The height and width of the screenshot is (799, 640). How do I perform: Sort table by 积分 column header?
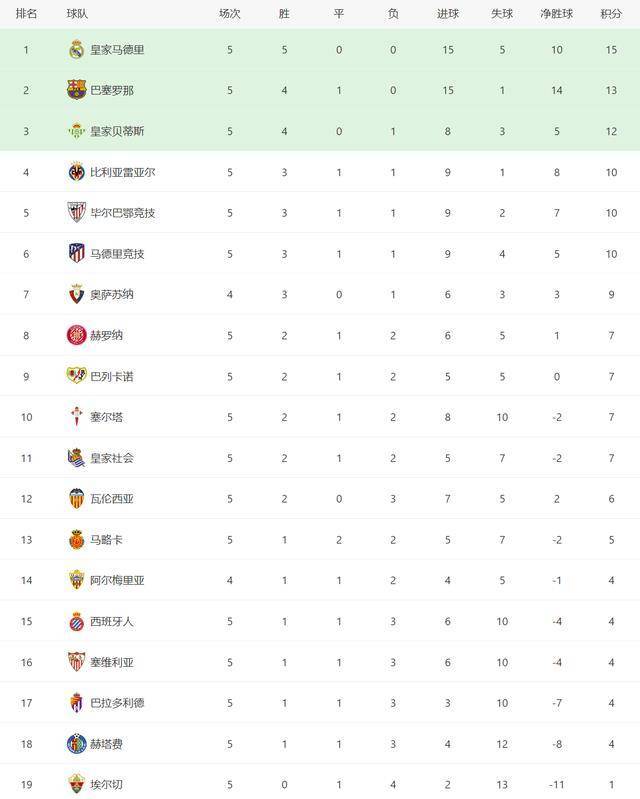(611, 14)
